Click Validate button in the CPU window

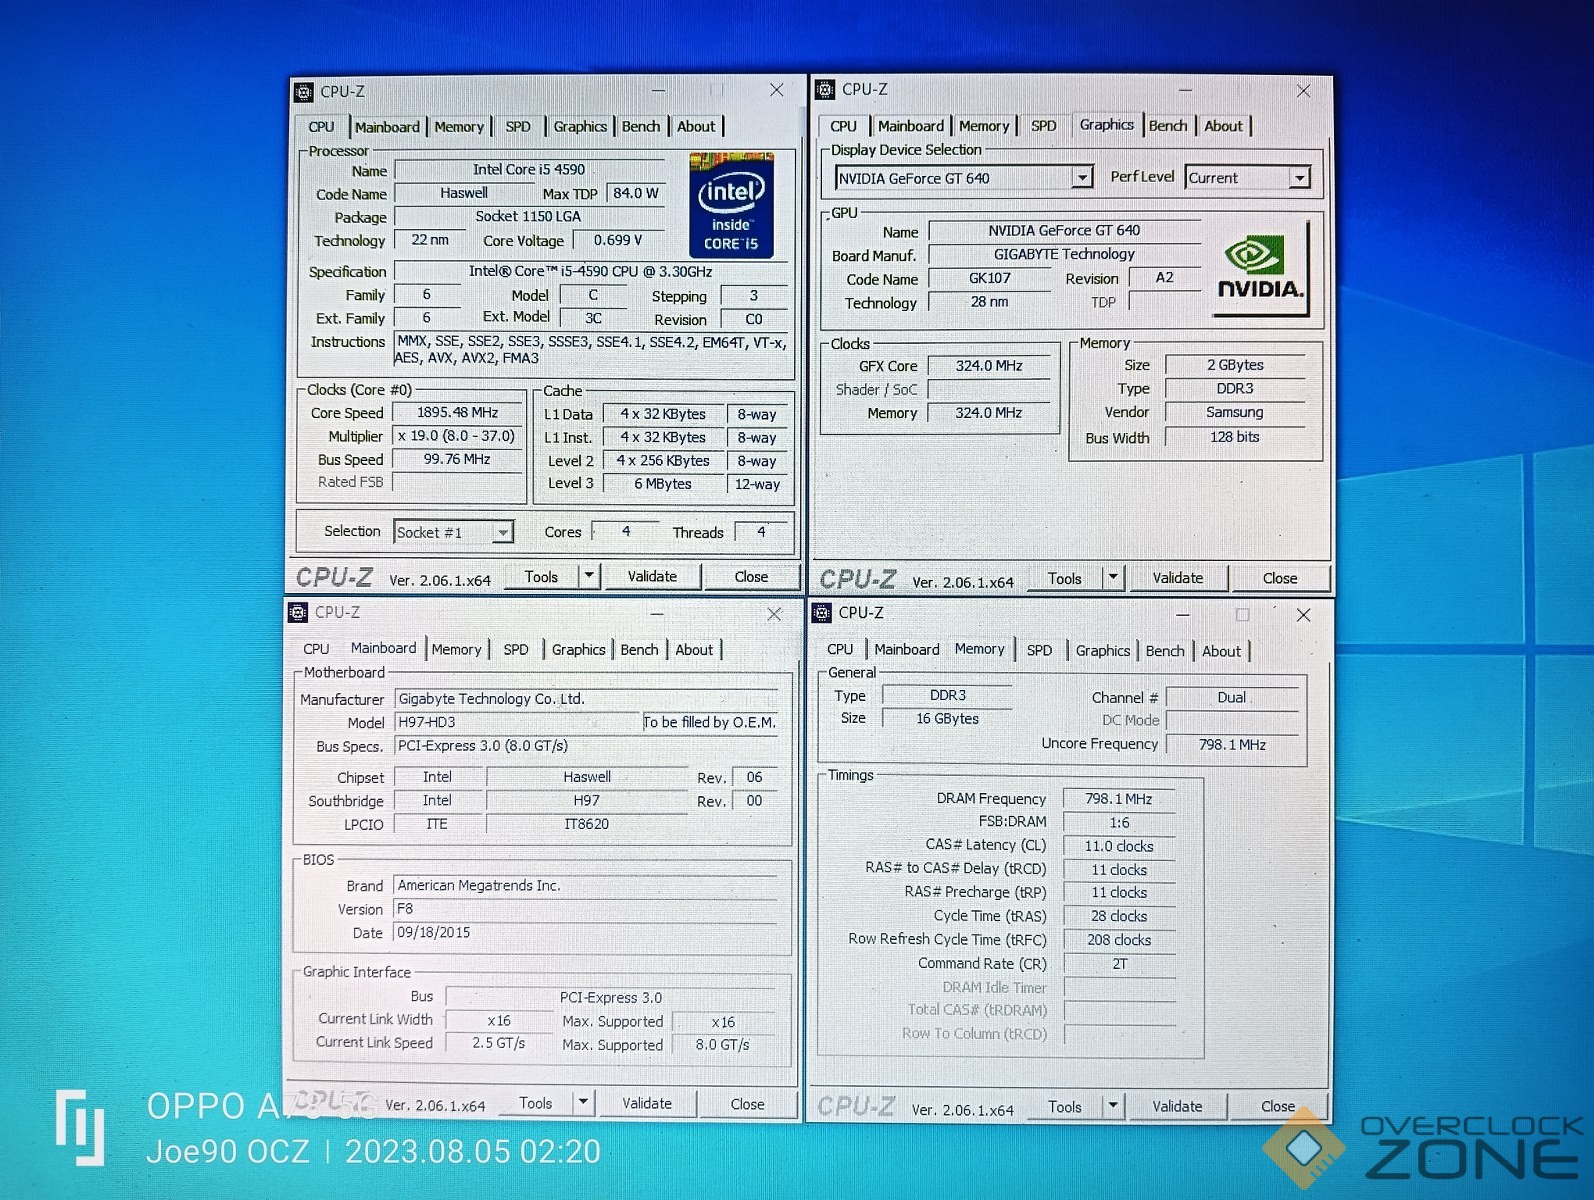652,577
